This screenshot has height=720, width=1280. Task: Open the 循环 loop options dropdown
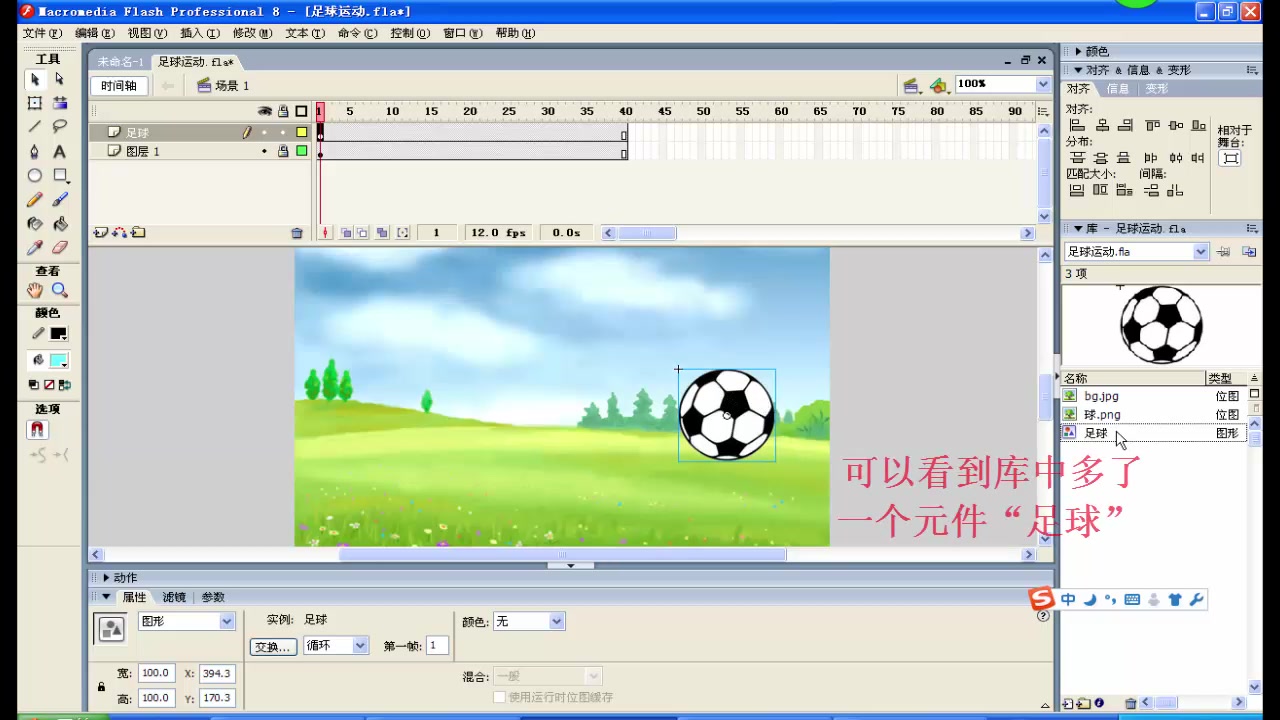[335, 645]
